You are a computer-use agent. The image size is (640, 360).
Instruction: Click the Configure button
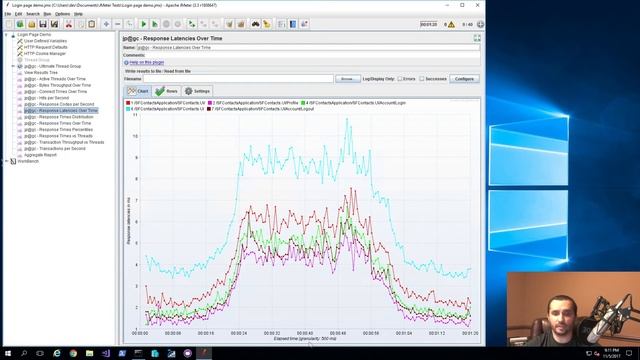tap(464, 79)
